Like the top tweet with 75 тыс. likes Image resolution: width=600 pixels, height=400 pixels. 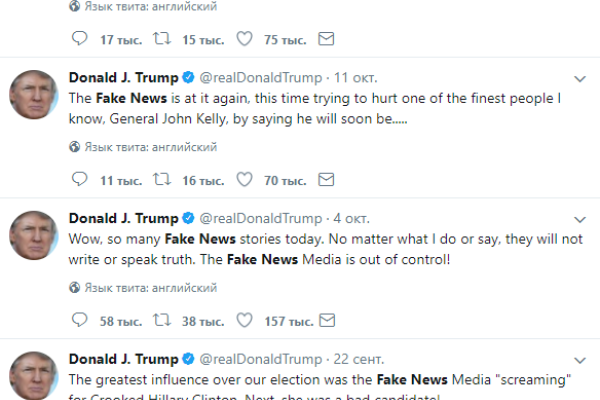click(x=243, y=40)
